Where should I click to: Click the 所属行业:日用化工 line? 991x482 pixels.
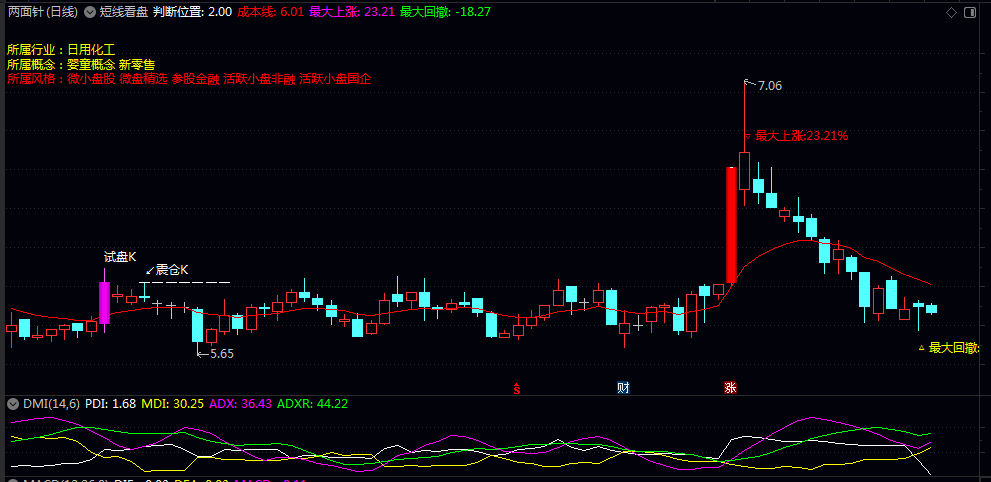pyautogui.click(x=61, y=49)
